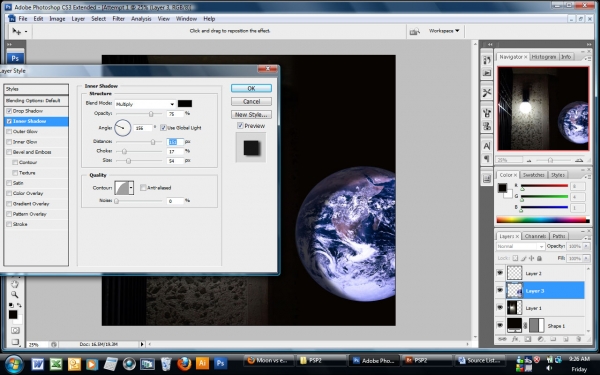This screenshot has height=375, width=600.
Task: Enable the Stroke checkbox
Action: pos(9,224)
